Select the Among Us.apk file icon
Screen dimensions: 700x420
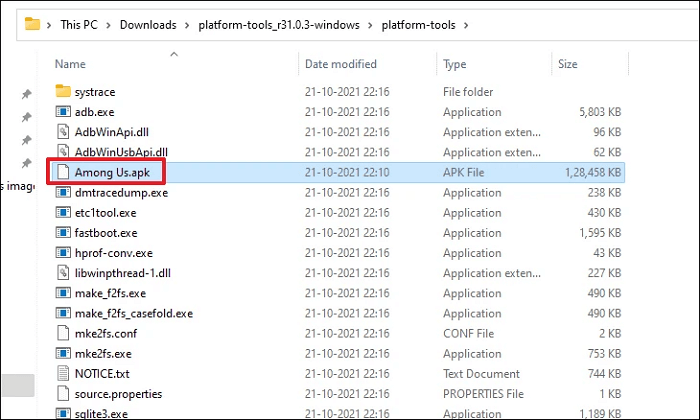click(63, 172)
